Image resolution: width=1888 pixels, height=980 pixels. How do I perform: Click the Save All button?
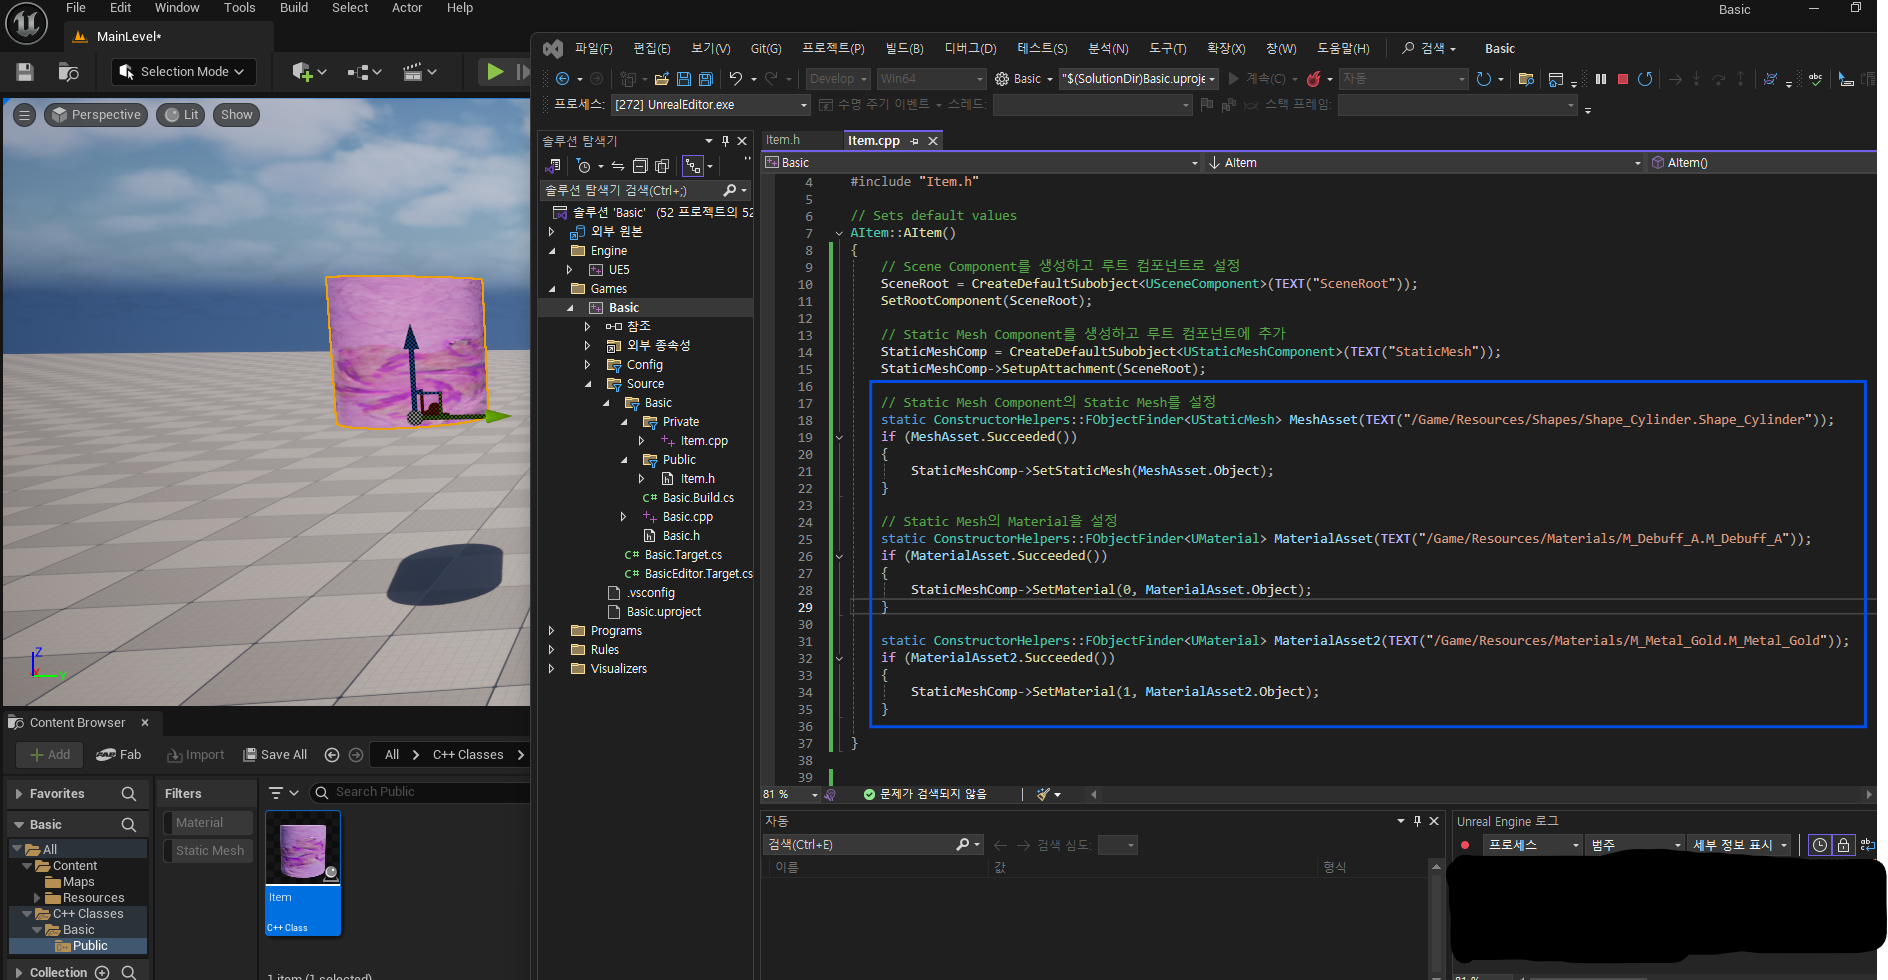pyautogui.click(x=276, y=755)
